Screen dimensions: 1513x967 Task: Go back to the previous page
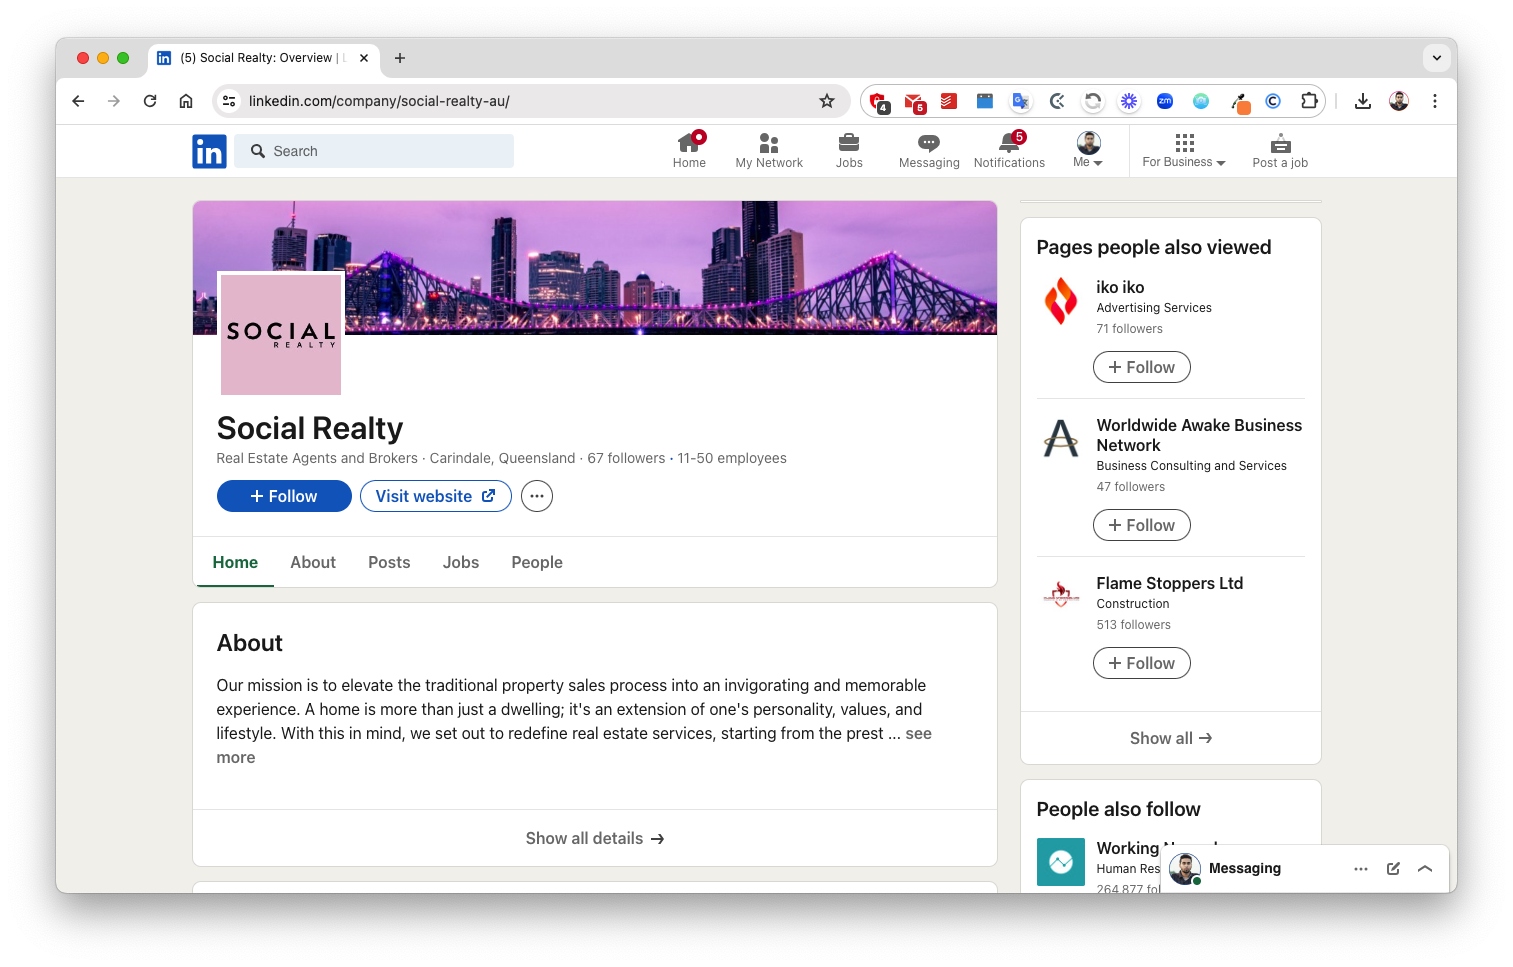[78, 101]
